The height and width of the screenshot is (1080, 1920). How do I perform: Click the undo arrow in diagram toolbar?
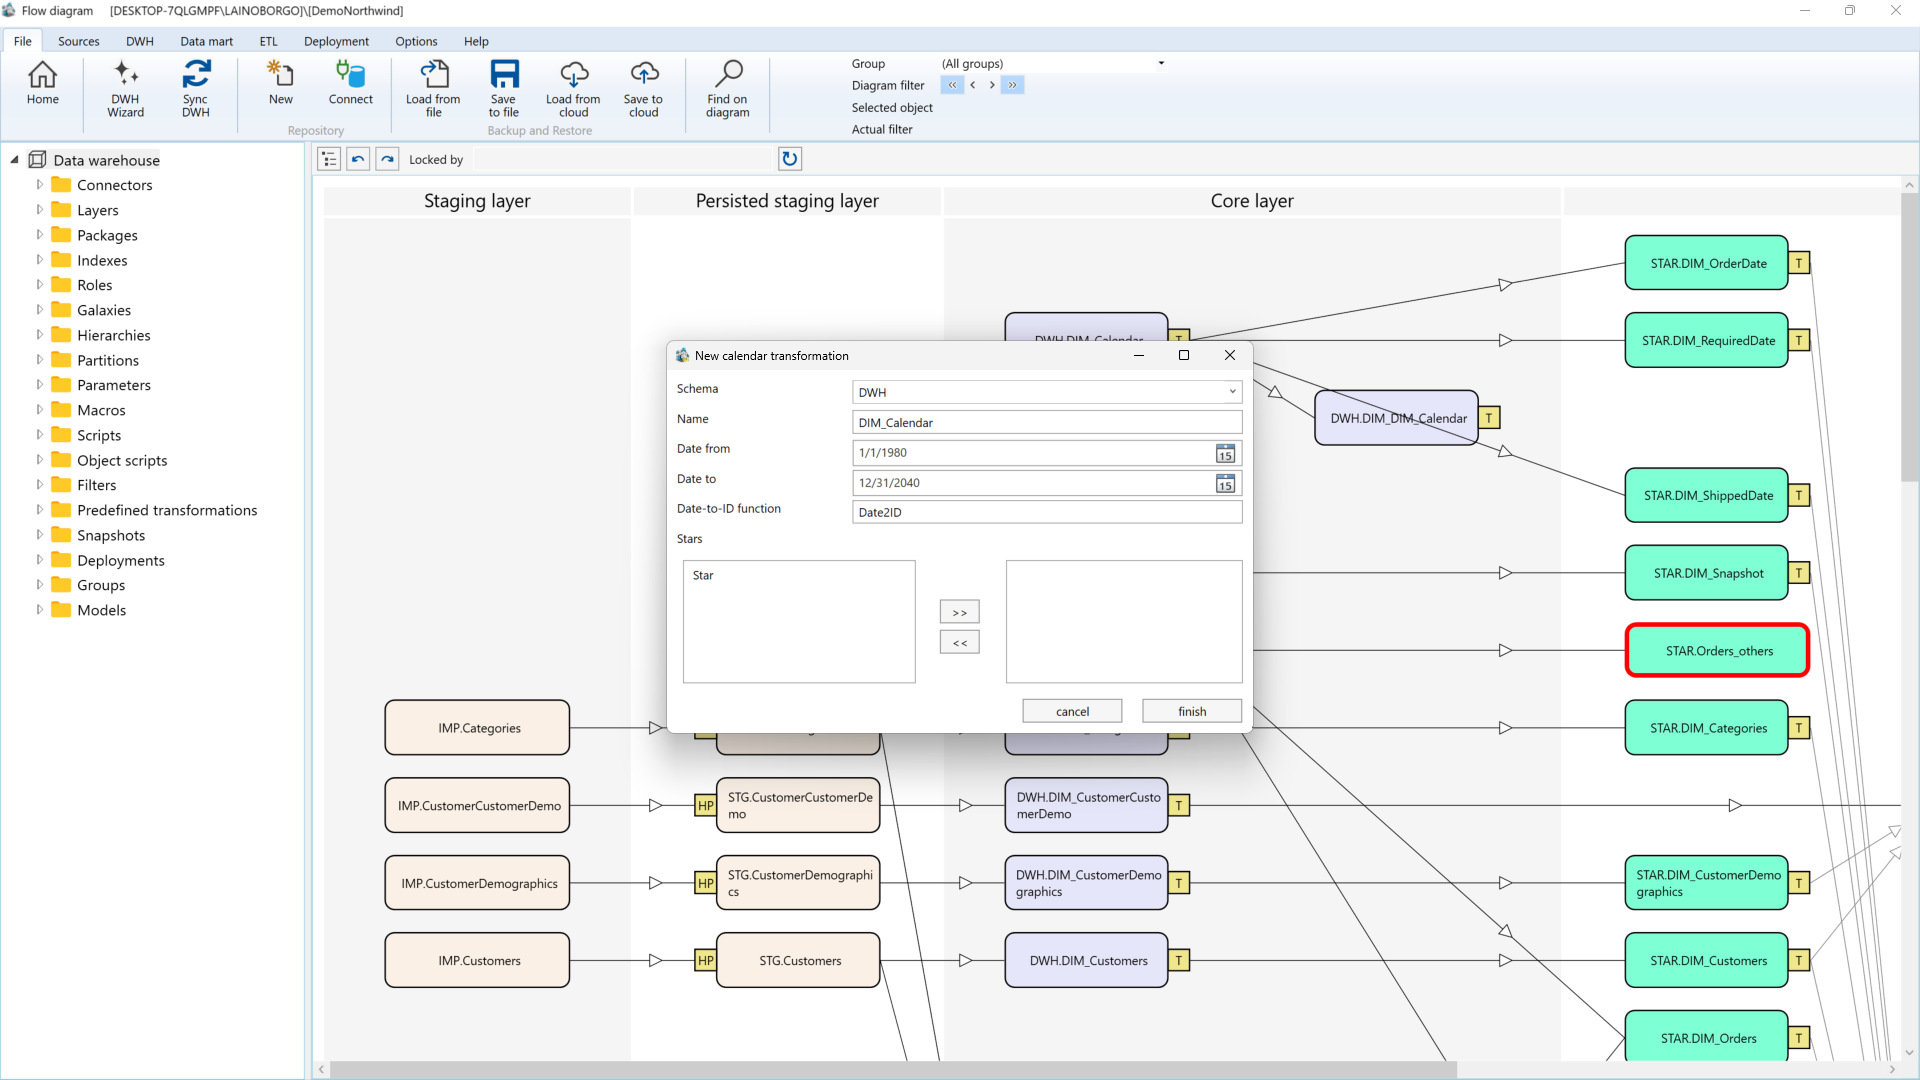pyautogui.click(x=358, y=159)
